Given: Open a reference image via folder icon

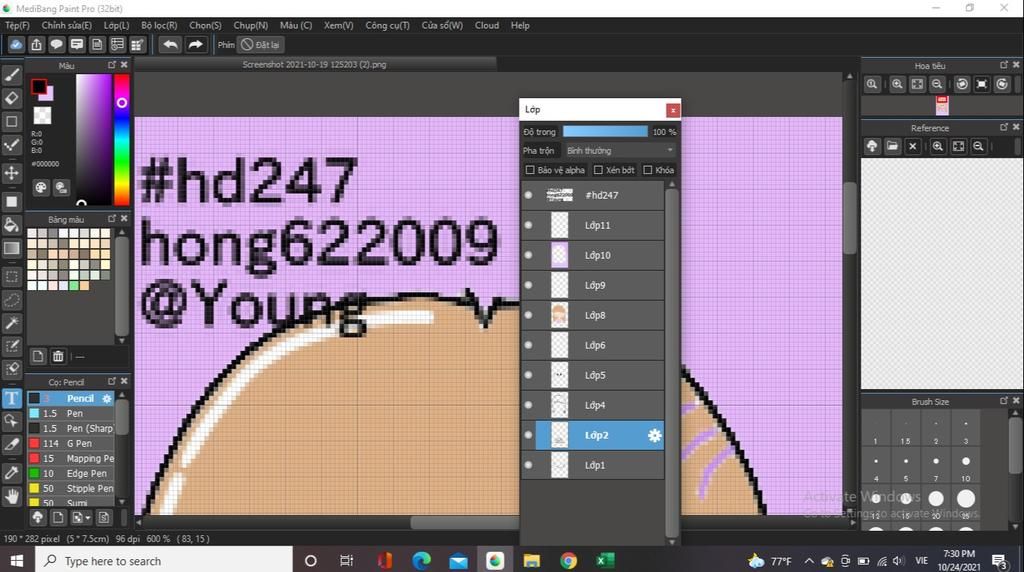Looking at the screenshot, I should [x=892, y=146].
